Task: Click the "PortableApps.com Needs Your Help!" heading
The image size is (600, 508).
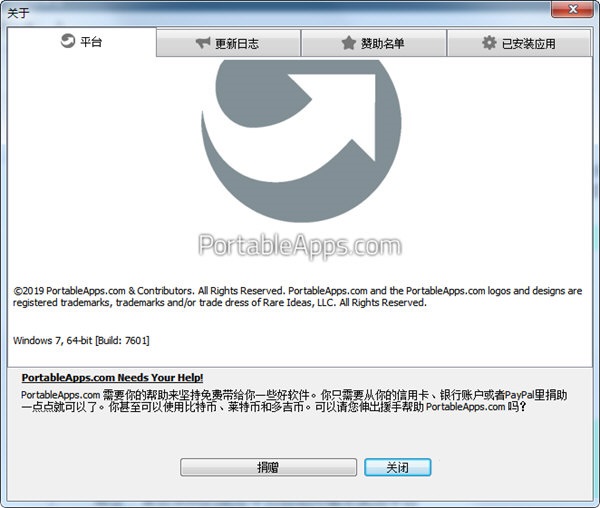Action: [x=112, y=378]
